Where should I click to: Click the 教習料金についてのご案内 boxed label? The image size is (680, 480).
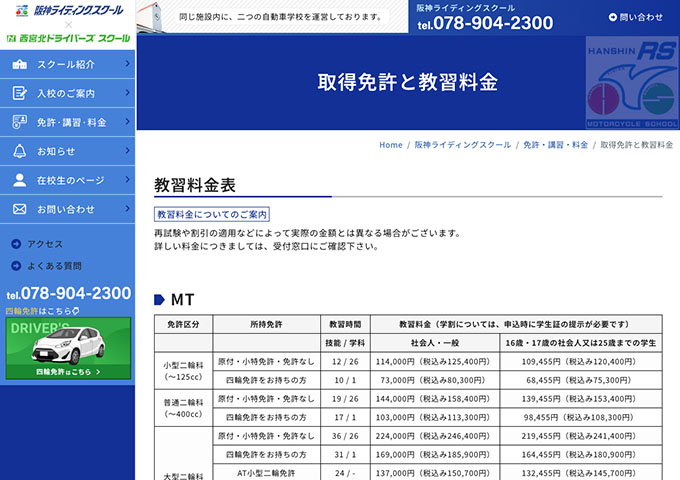pos(212,214)
